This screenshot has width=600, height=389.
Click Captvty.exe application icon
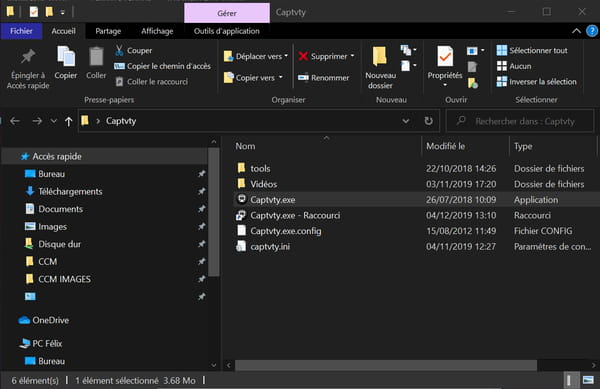coord(241,199)
